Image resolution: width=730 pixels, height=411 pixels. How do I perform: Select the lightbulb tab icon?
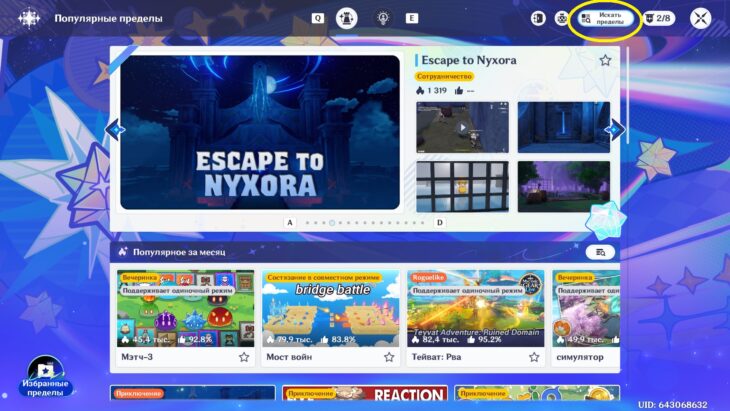point(383,18)
